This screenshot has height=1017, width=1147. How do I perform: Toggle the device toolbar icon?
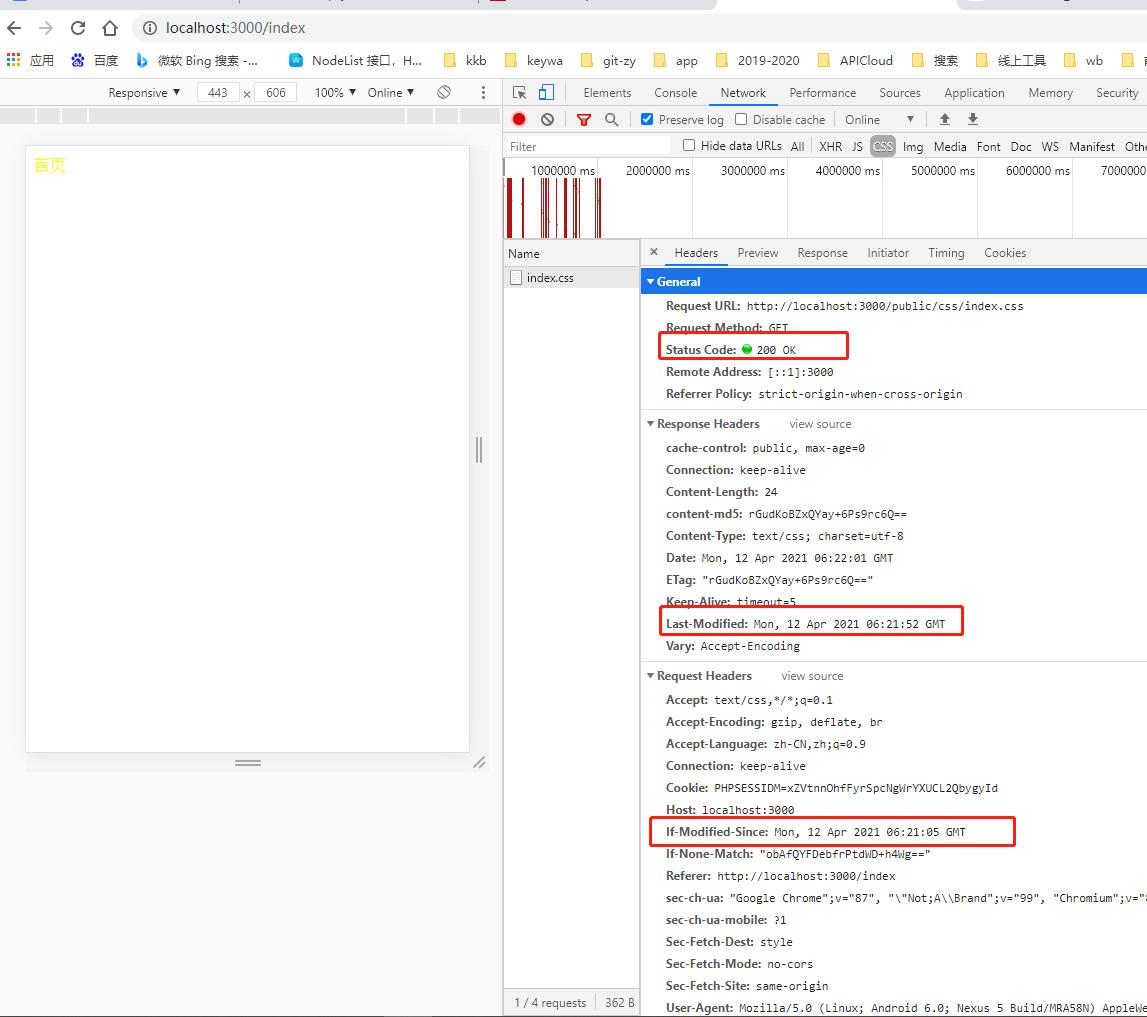coord(546,92)
